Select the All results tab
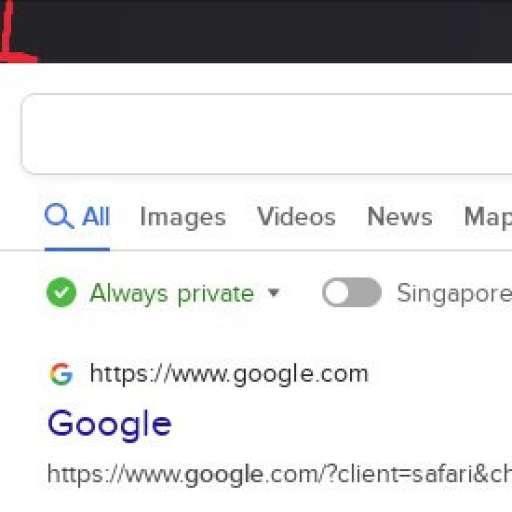Image resolution: width=512 pixels, height=512 pixels. point(77,217)
